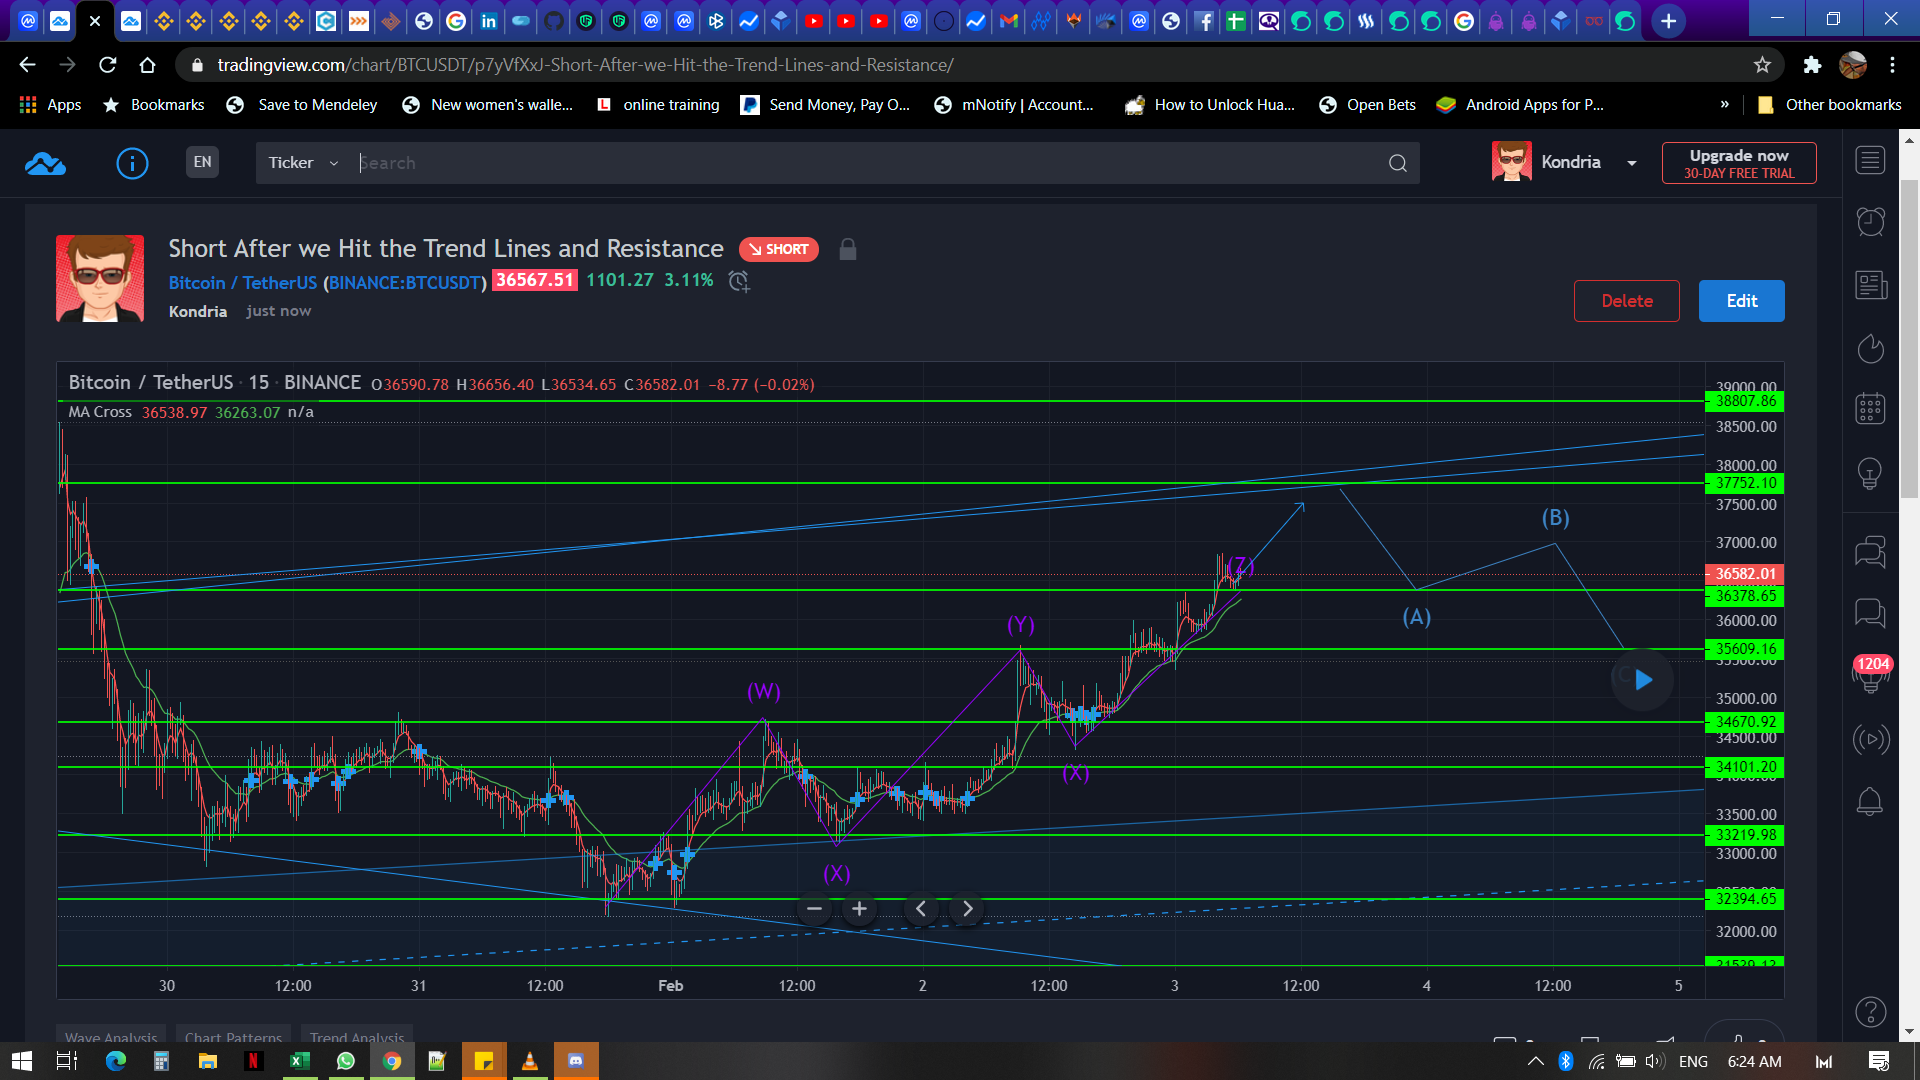The height and width of the screenshot is (1080, 1920).
Task: Select the Wave Analysis tag
Action: click(111, 1037)
